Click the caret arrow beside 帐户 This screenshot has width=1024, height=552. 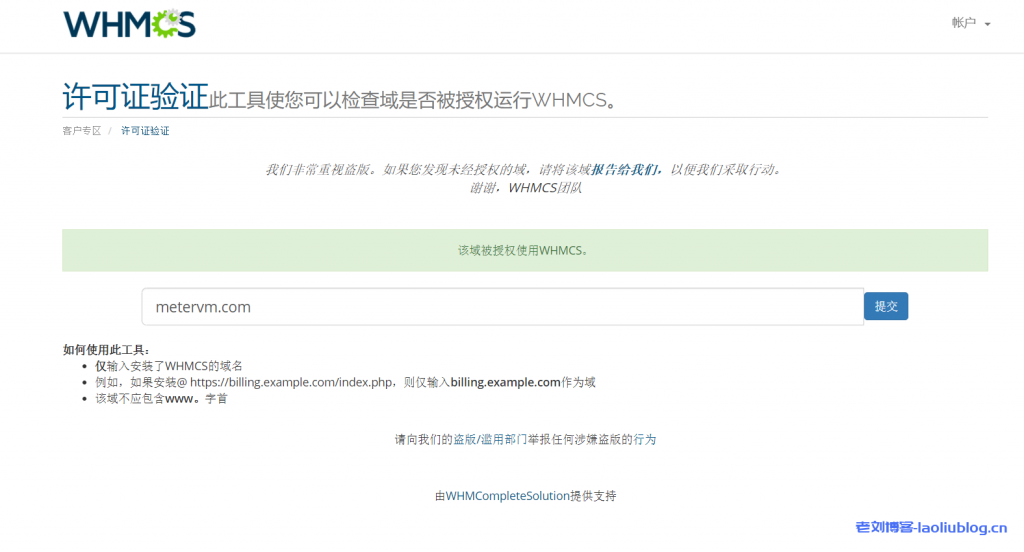[988, 24]
